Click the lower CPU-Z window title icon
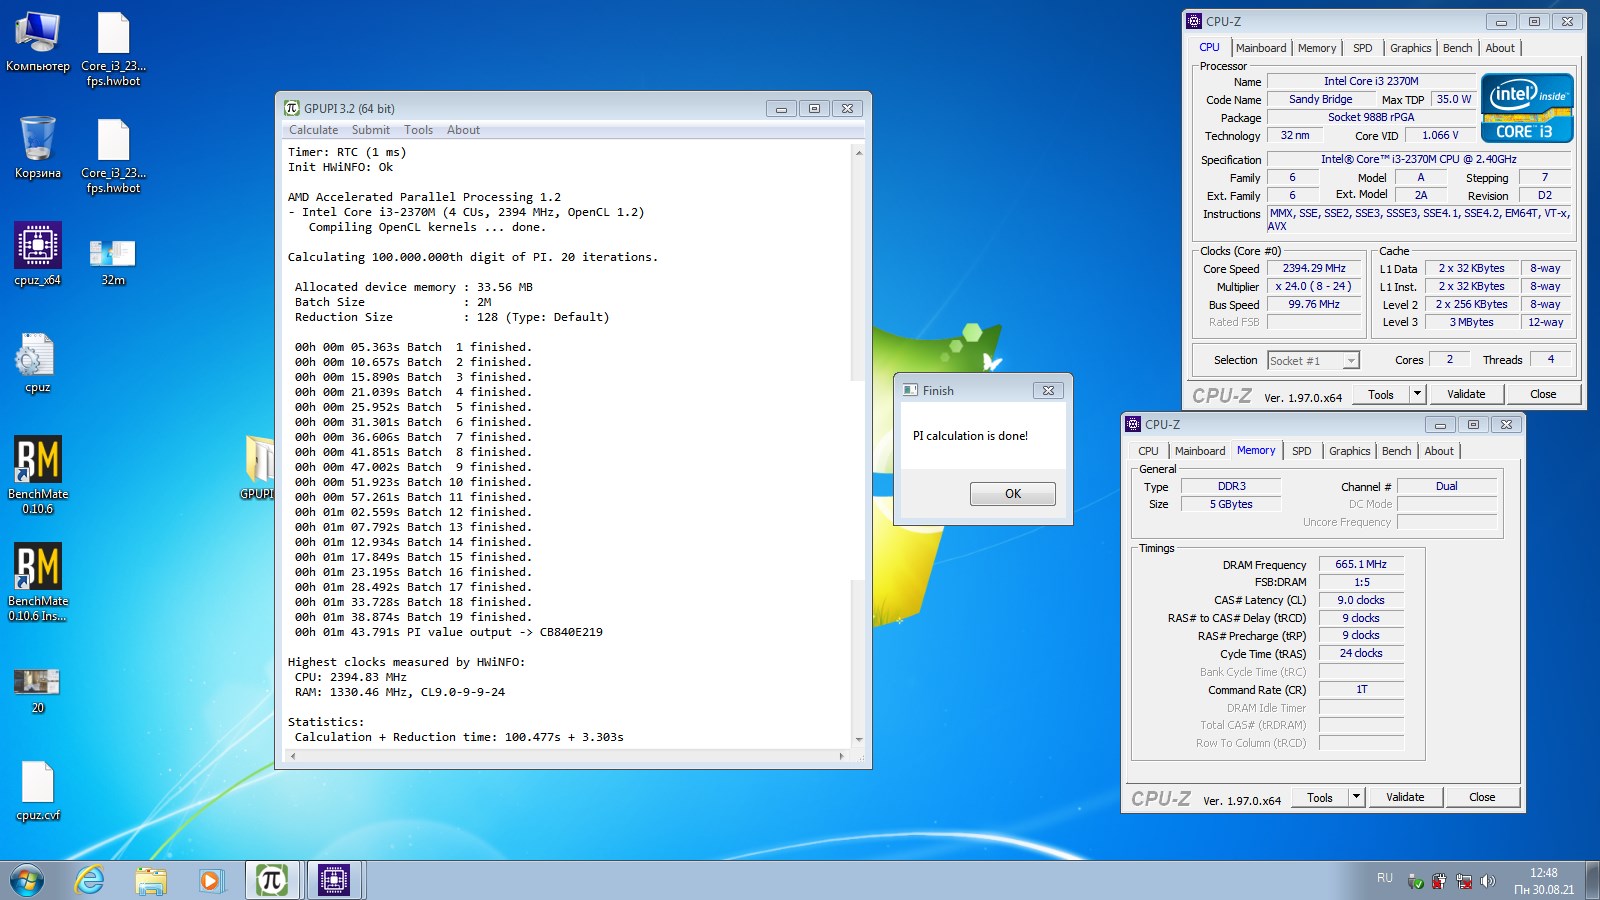 click(1133, 424)
